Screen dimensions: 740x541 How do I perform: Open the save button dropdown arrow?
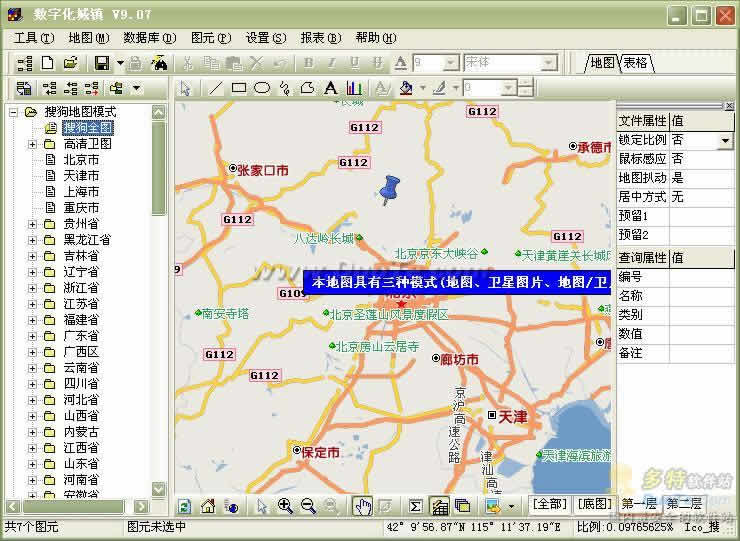click(x=120, y=63)
